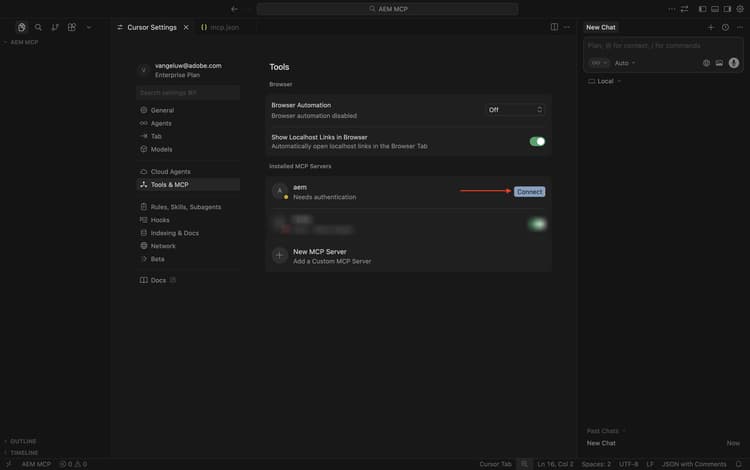The width and height of the screenshot is (750, 470).
Task: Click Cursor Tab in status bar
Action: 495,464
